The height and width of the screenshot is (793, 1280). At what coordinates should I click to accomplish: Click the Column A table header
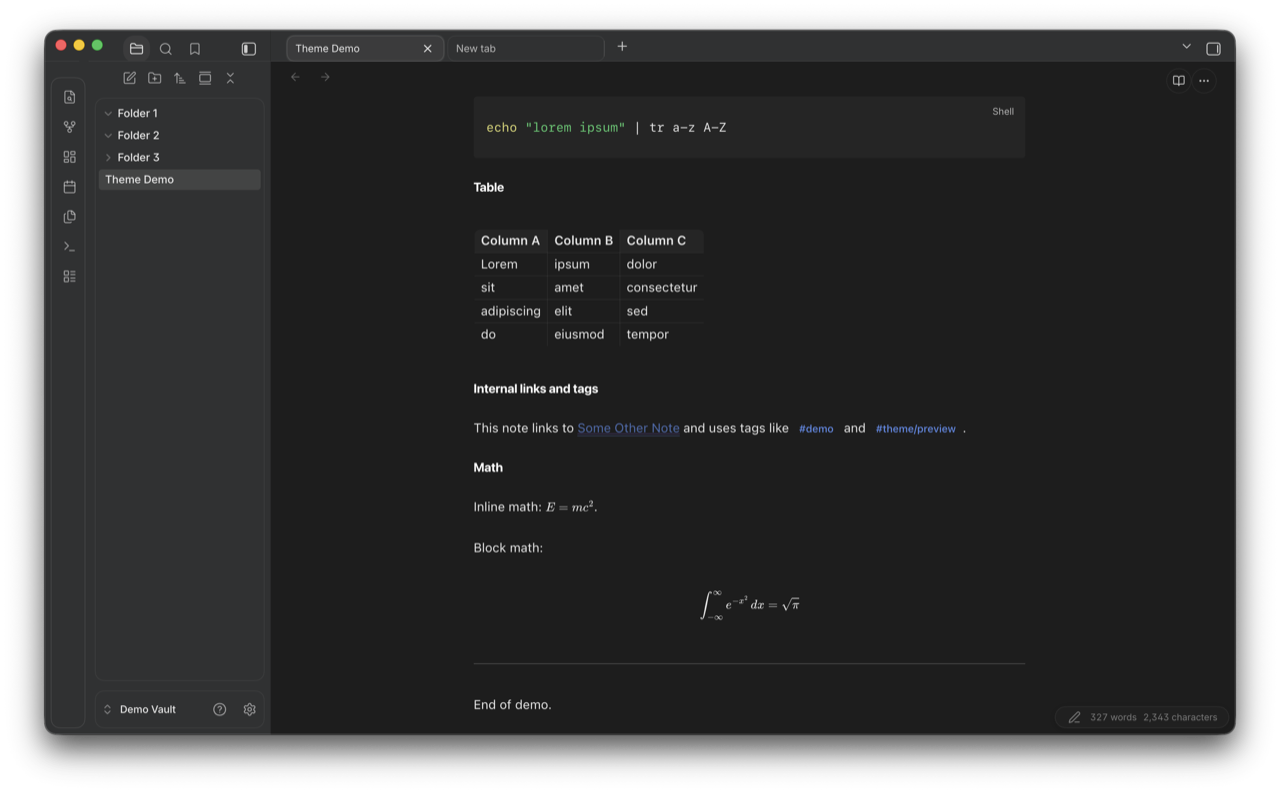click(x=510, y=241)
